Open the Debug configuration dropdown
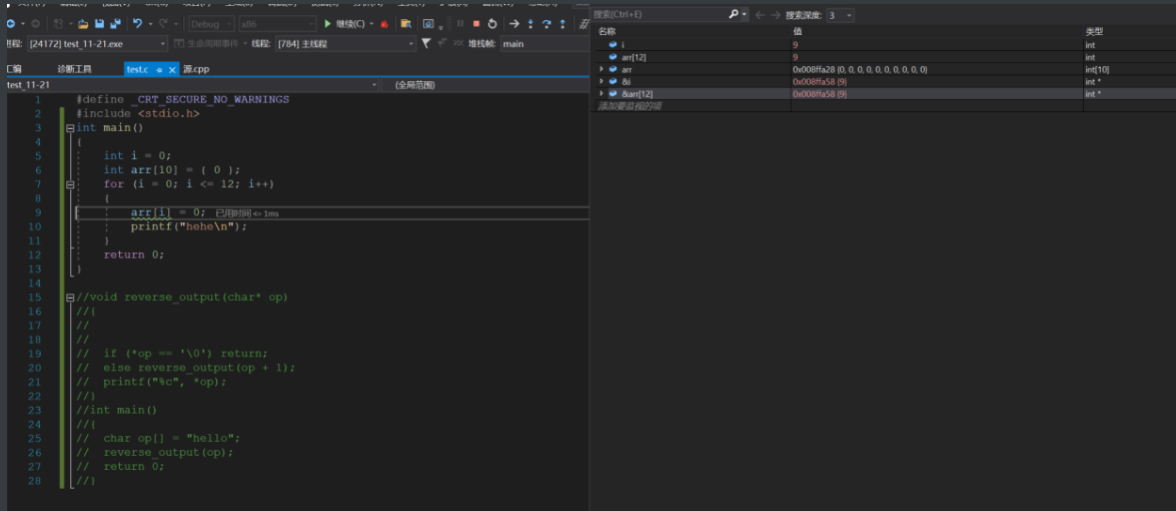1176x511 pixels. (x=211, y=23)
